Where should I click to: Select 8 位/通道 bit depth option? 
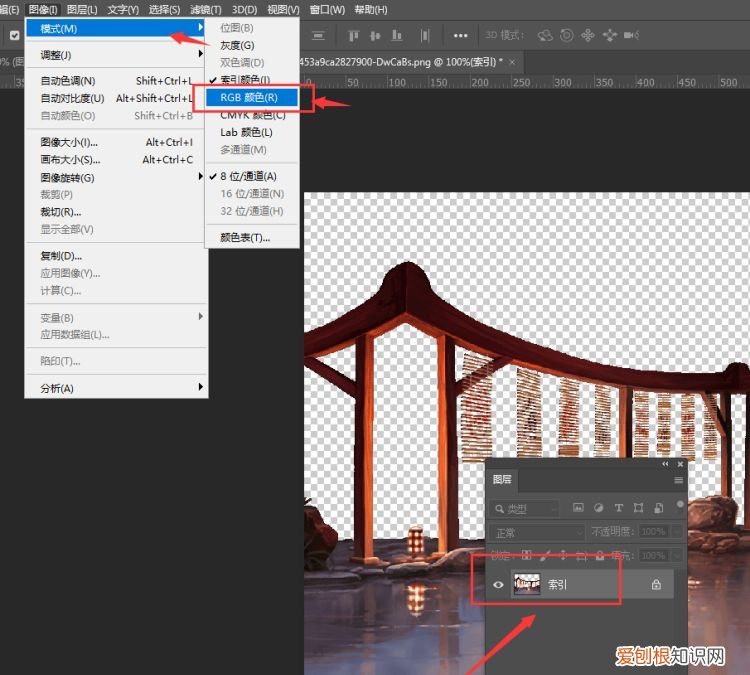click(248, 176)
